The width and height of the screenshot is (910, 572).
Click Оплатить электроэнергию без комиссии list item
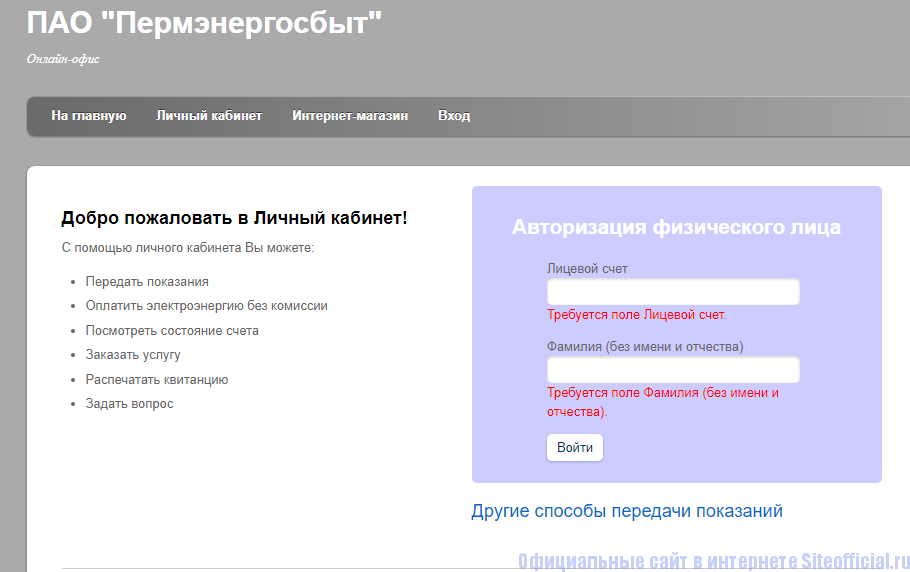[206, 306]
